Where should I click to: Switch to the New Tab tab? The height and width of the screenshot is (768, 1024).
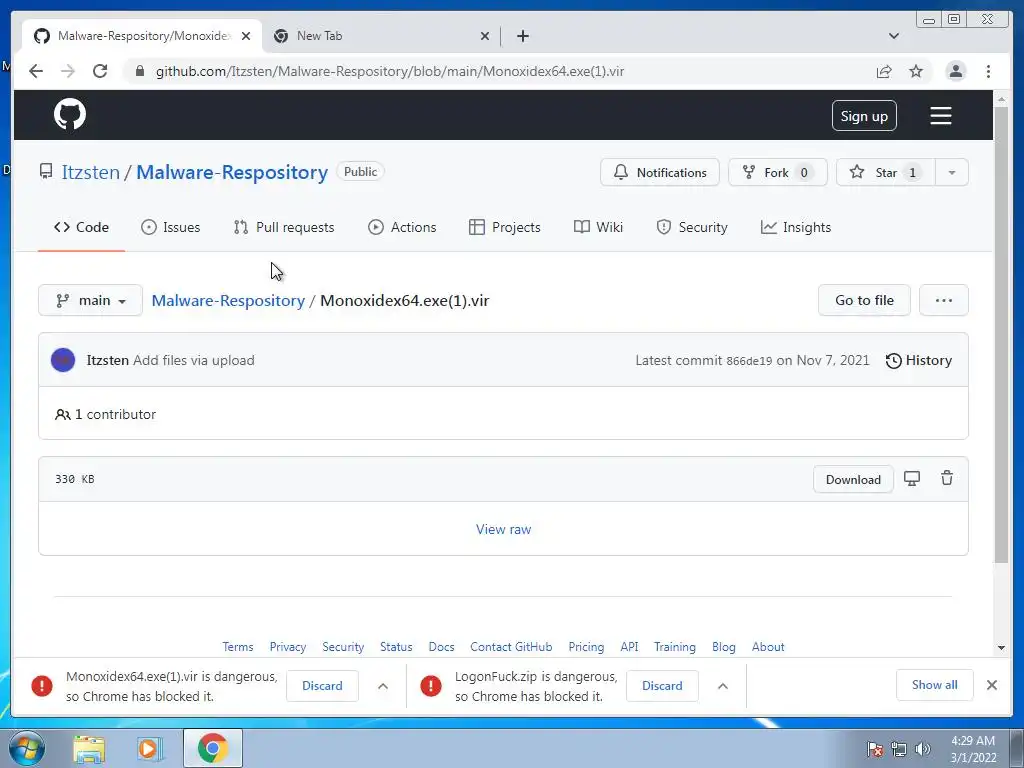coord(379,36)
